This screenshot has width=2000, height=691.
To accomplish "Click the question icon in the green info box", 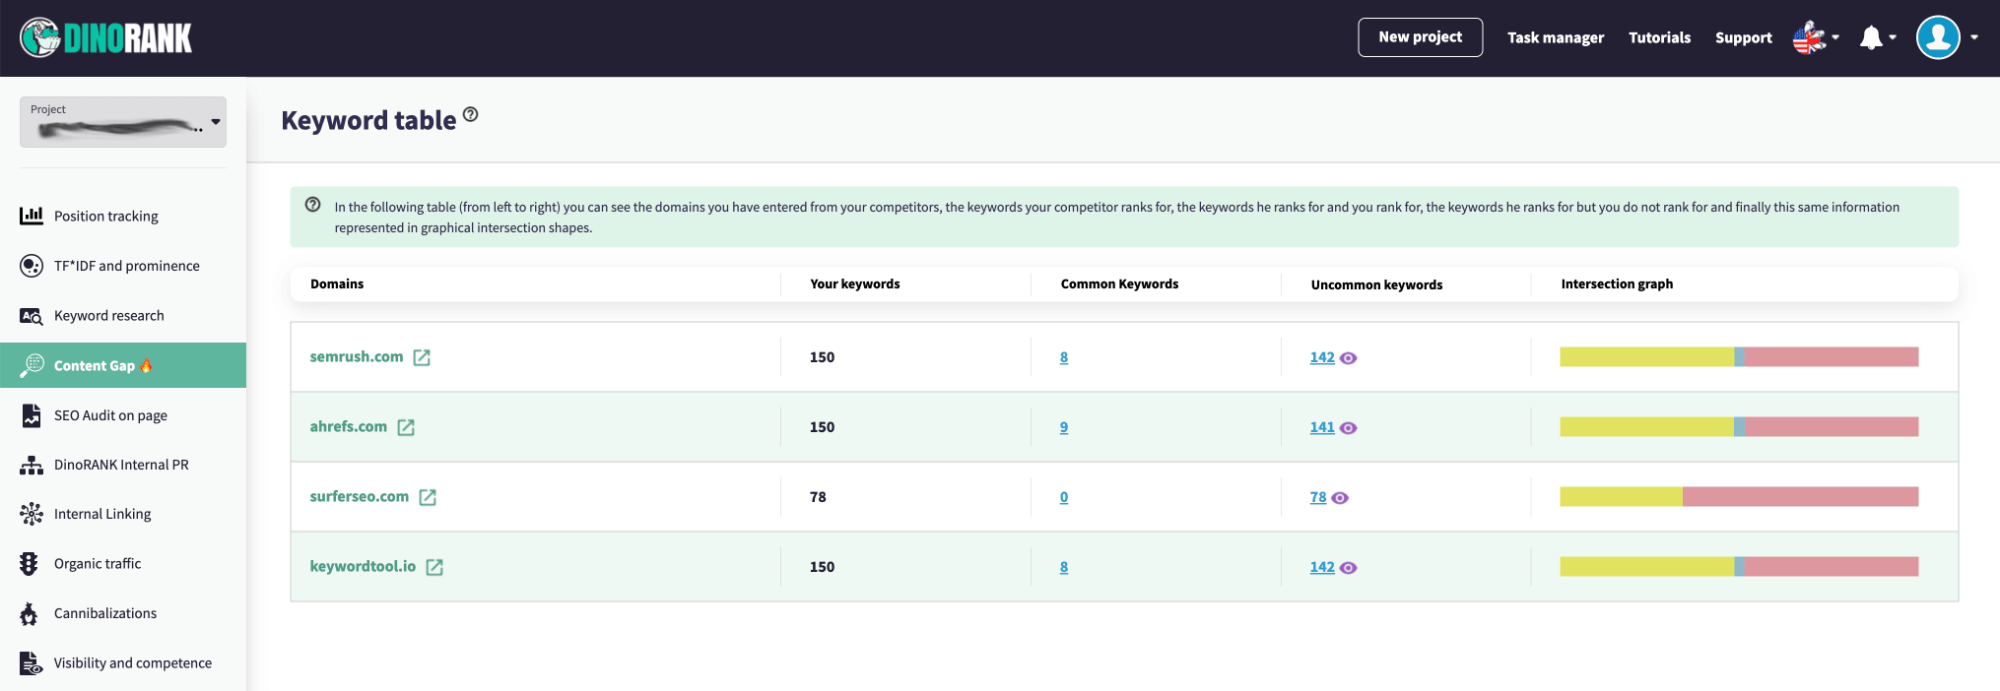I will pos(313,205).
